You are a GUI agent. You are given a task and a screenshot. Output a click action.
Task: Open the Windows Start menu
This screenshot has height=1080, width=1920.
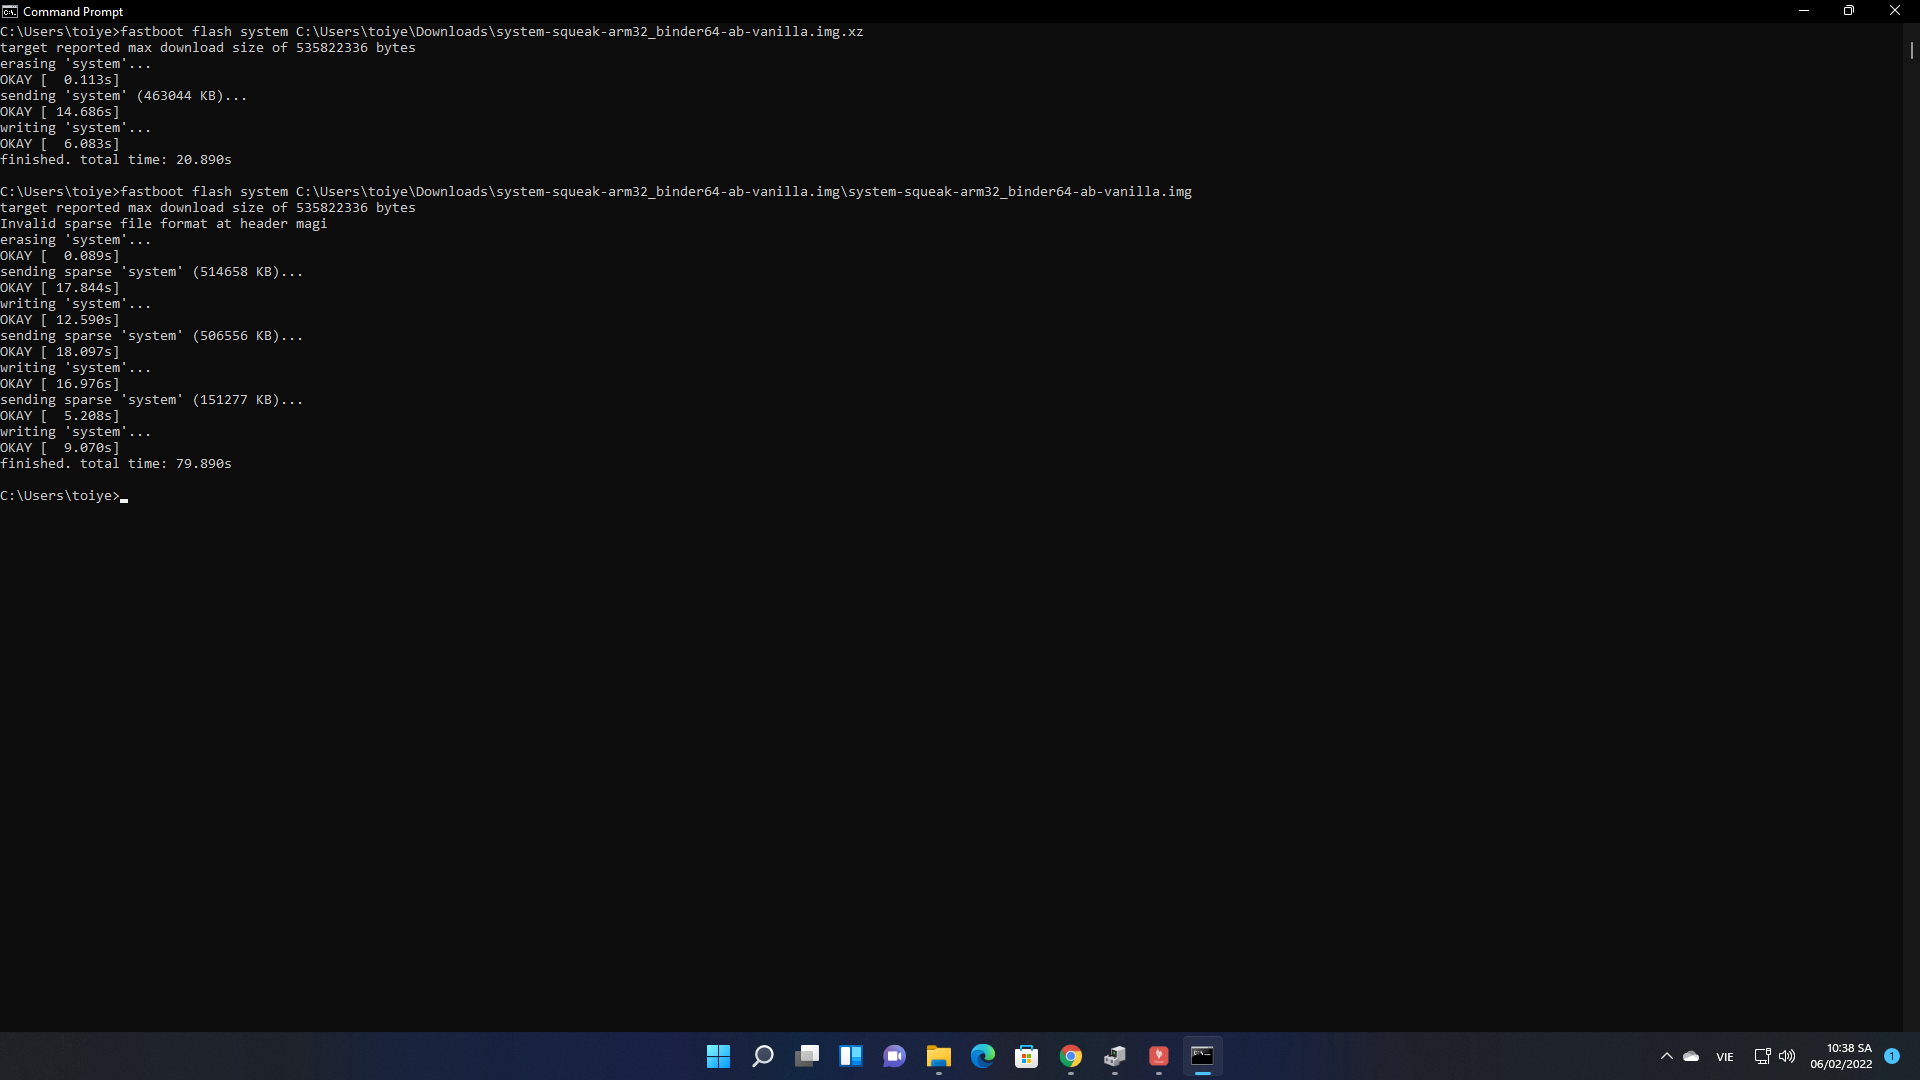[718, 1056]
